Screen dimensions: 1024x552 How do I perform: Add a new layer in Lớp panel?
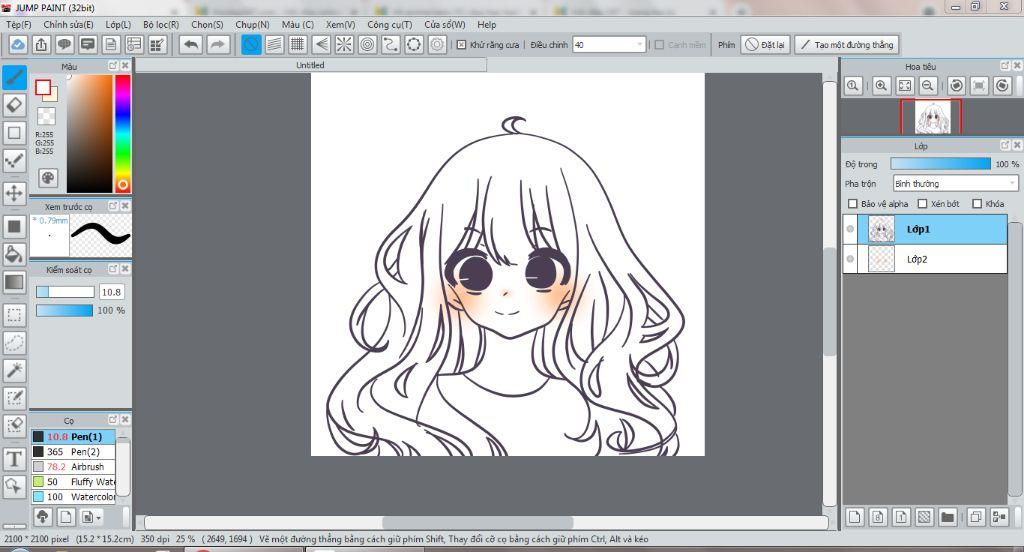click(x=854, y=517)
